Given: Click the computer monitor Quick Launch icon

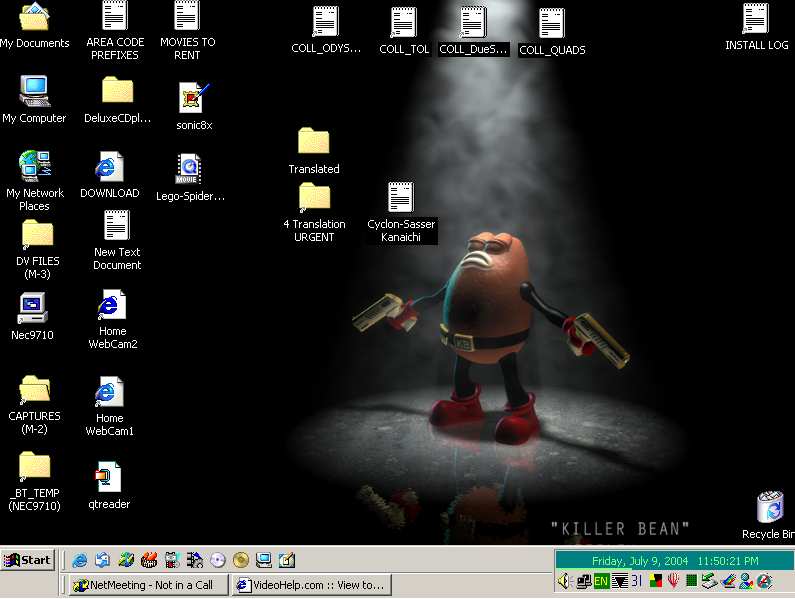Looking at the screenshot, I should (x=264, y=560).
